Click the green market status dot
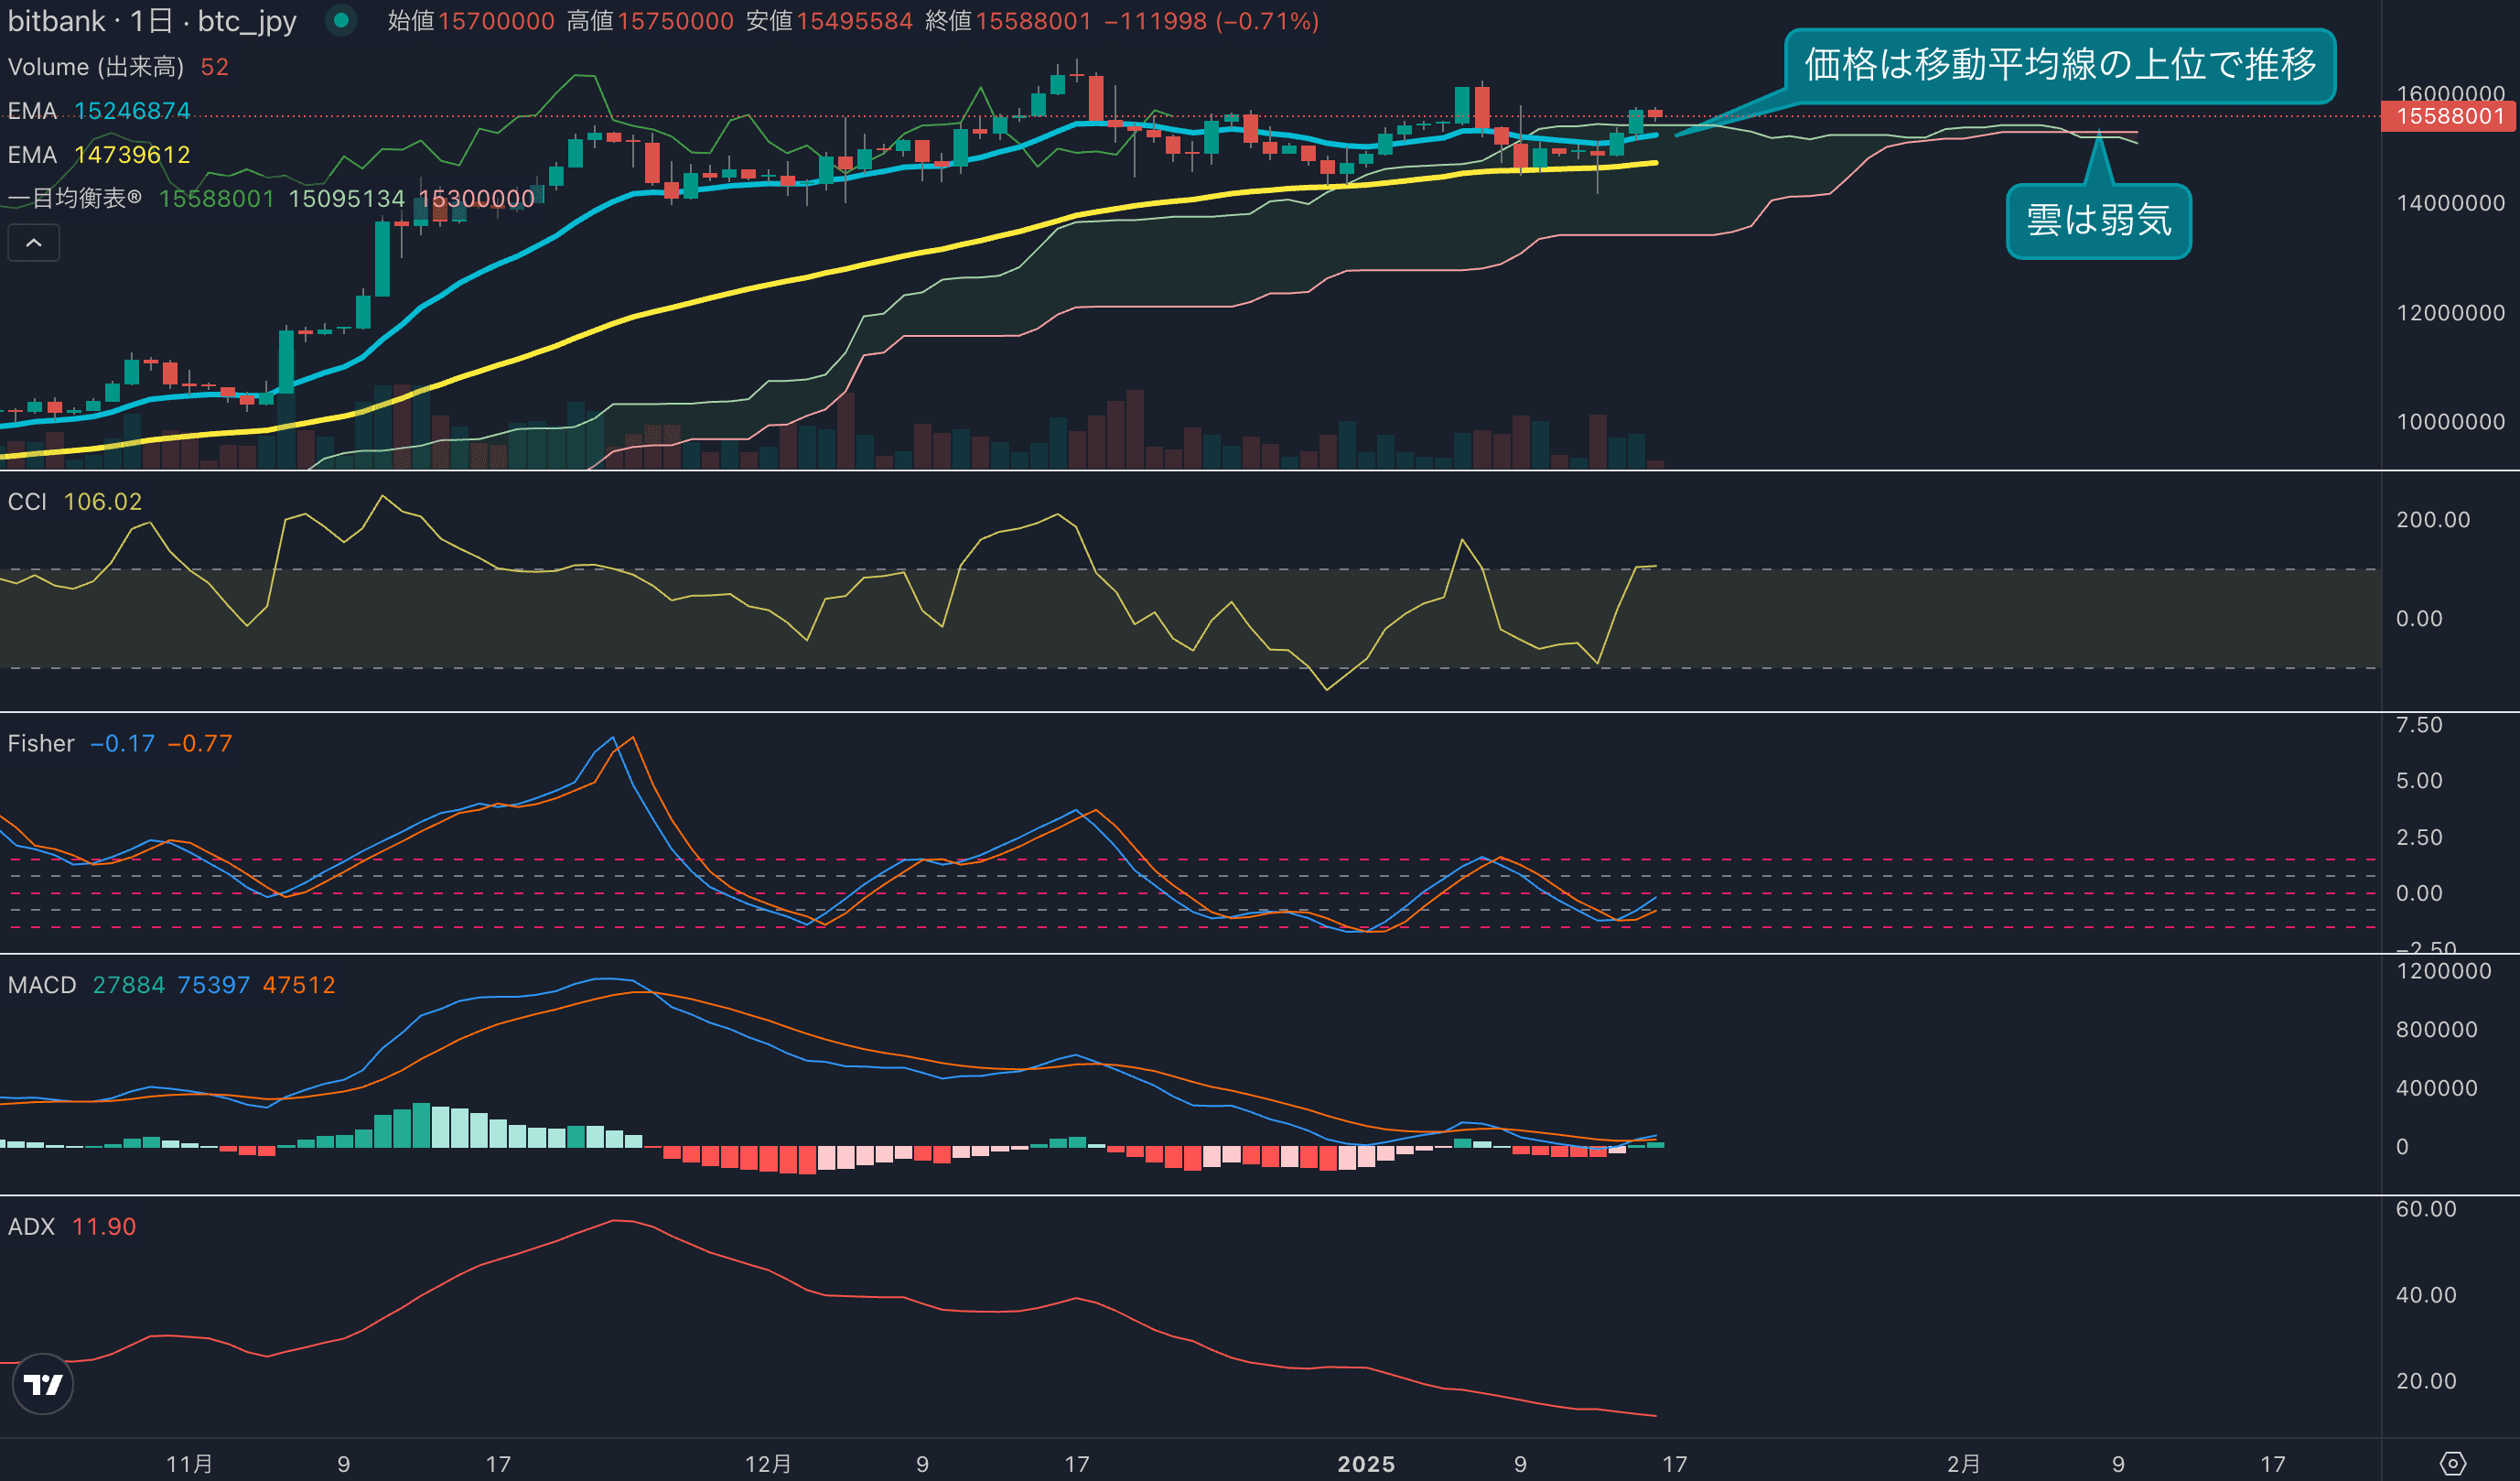The height and width of the screenshot is (1481, 2520). (x=341, y=20)
